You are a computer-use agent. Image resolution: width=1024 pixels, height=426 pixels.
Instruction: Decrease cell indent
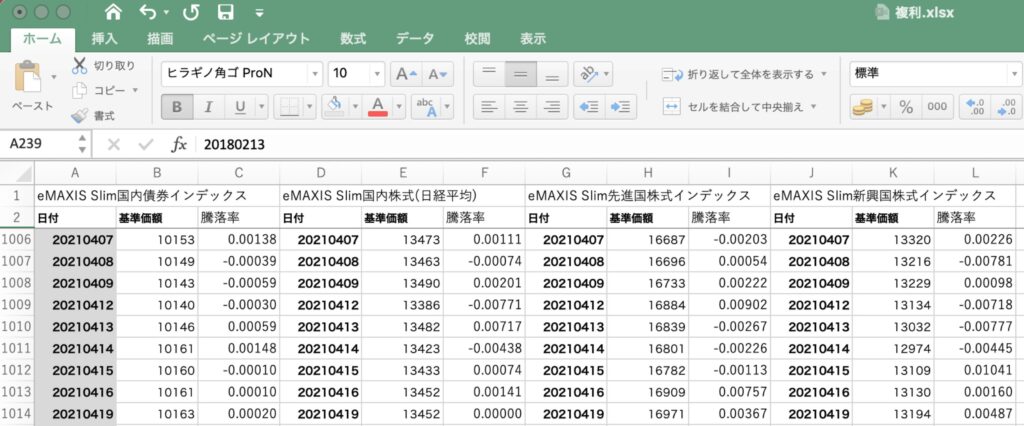coord(589,106)
